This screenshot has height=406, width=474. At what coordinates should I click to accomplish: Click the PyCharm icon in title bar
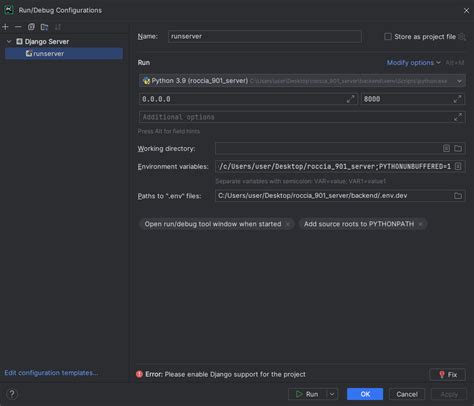(8, 10)
